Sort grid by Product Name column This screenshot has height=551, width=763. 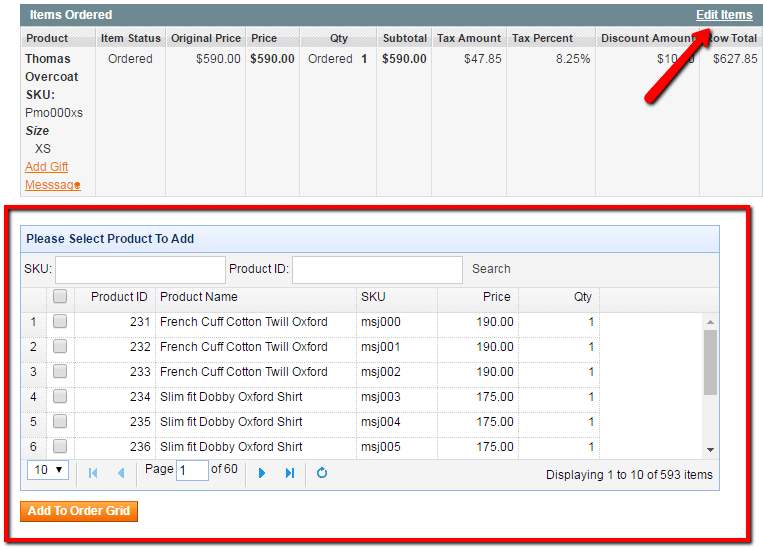(x=199, y=297)
